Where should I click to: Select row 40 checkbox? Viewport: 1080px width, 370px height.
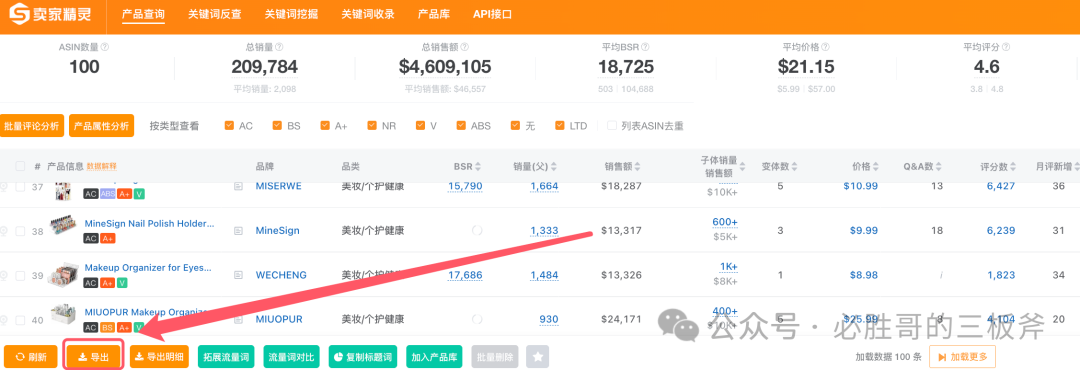20,320
